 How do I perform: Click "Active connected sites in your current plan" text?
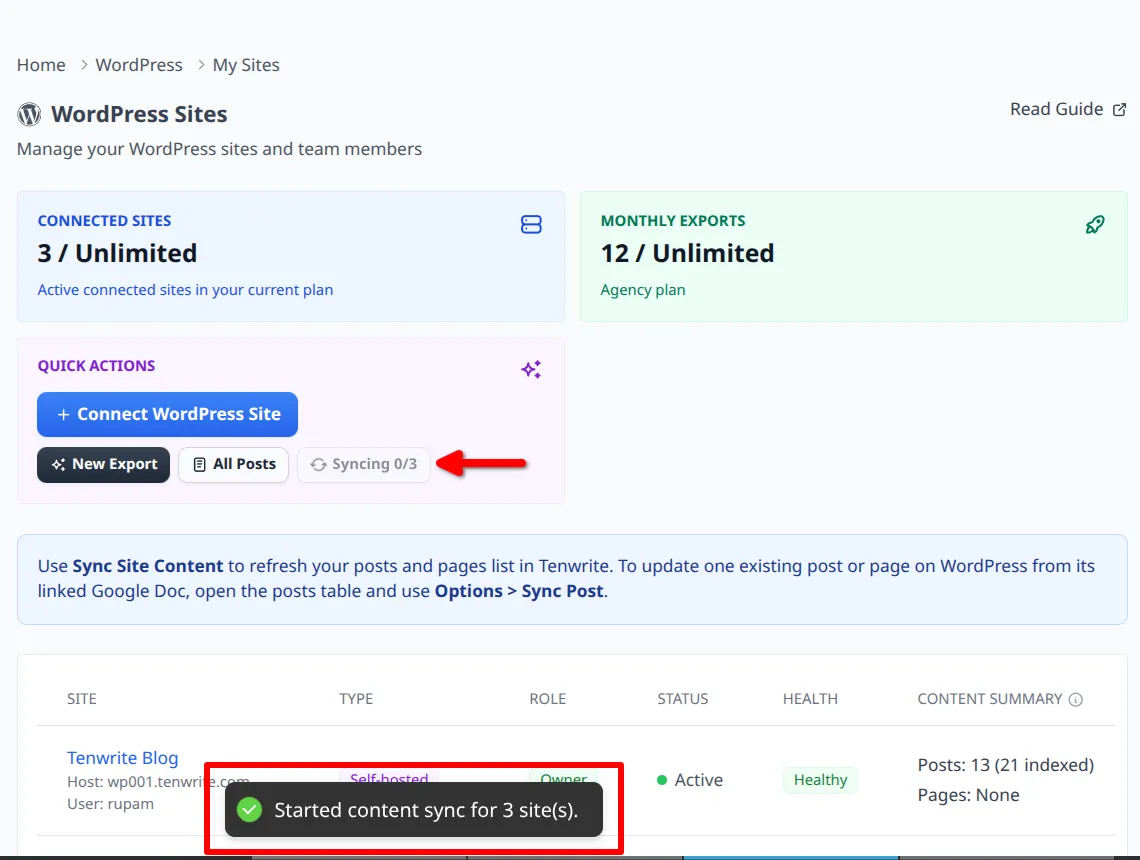(x=185, y=290)
